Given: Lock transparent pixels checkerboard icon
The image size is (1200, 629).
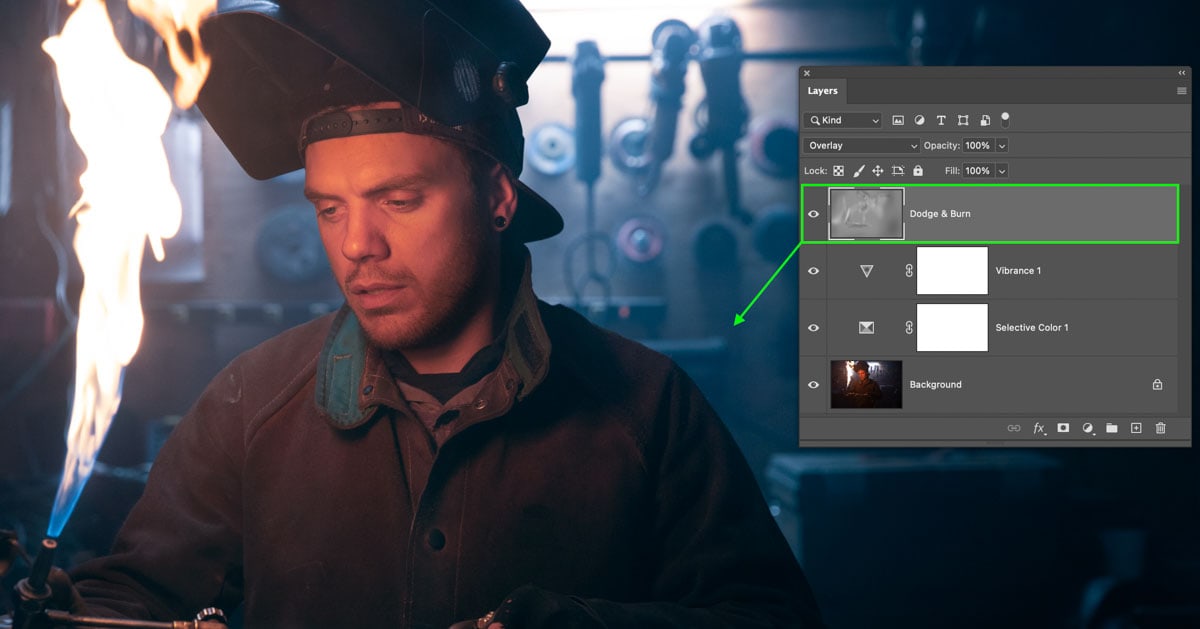Looking at the screenshot, I should pos(839,171).
